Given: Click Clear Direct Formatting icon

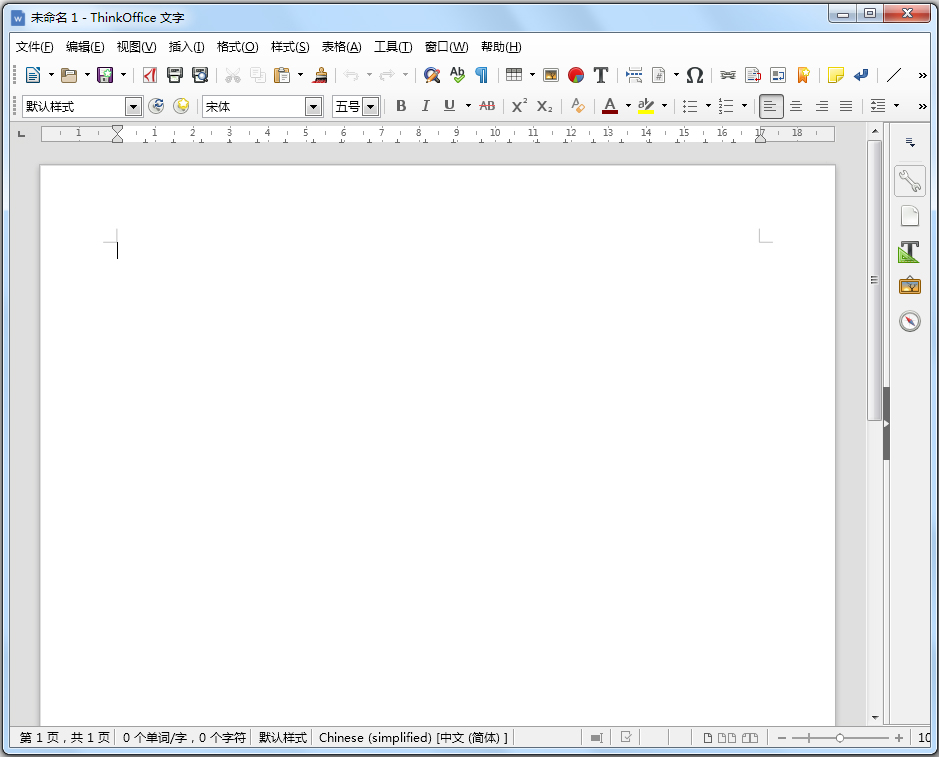Looking at the screenshot, I should tap(577, 106).
